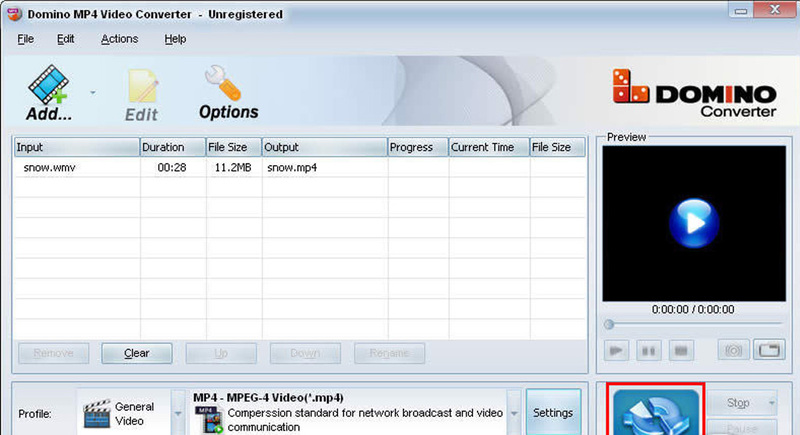Click the Duration column header

172,147
